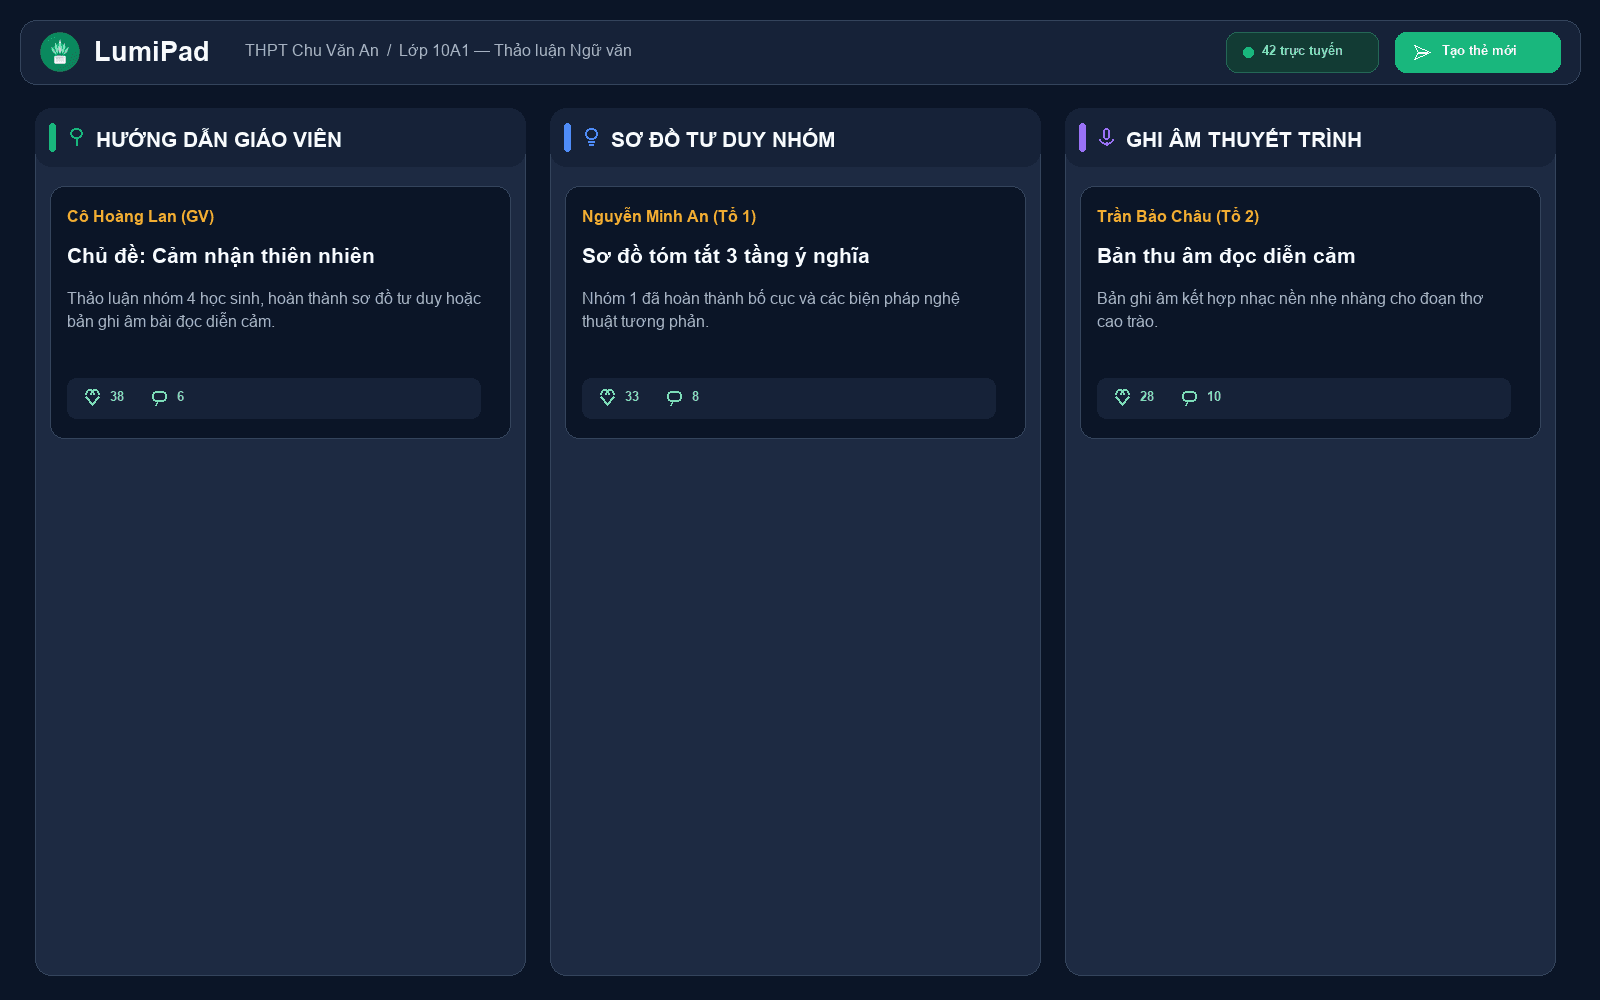Click author name Cô Hoàng Lan (GV)
The height and width of the screenshot is (1000, 1600).
coord(141,216)
